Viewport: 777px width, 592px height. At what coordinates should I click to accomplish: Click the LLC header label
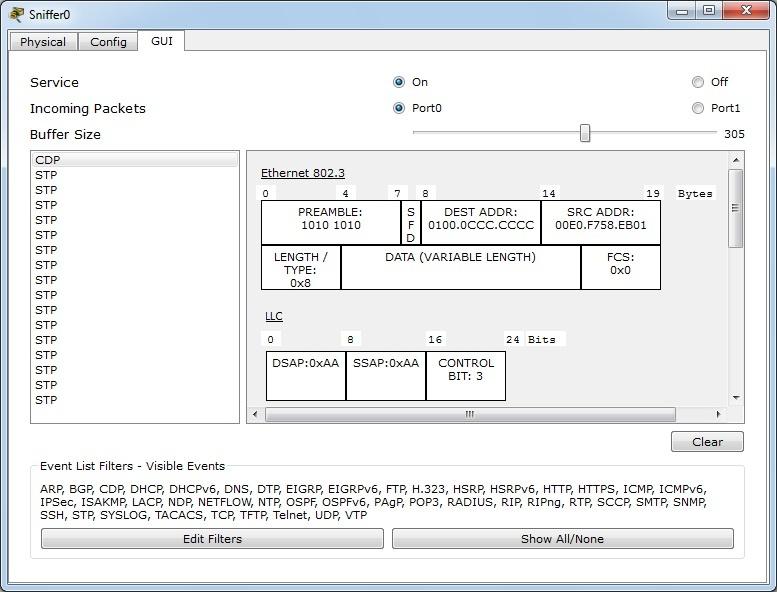point(274,316)
